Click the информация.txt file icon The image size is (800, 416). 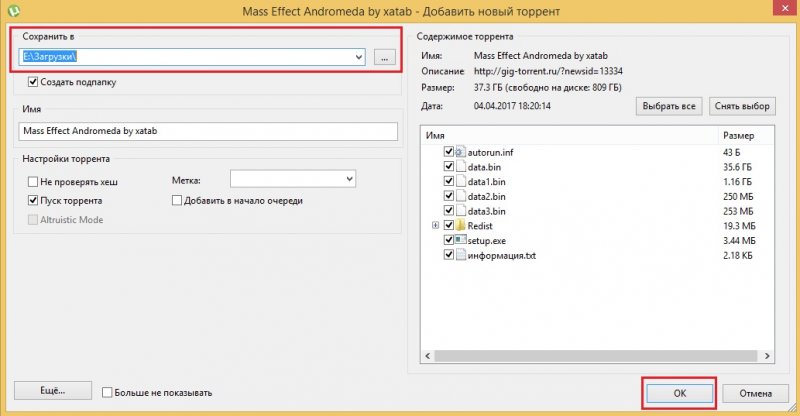[x=461, y=256]
